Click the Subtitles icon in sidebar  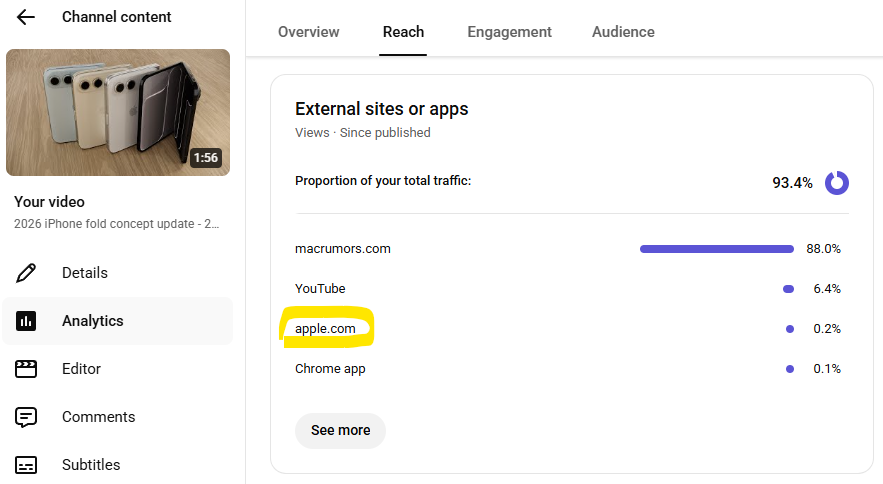click(x=27, y=465)
